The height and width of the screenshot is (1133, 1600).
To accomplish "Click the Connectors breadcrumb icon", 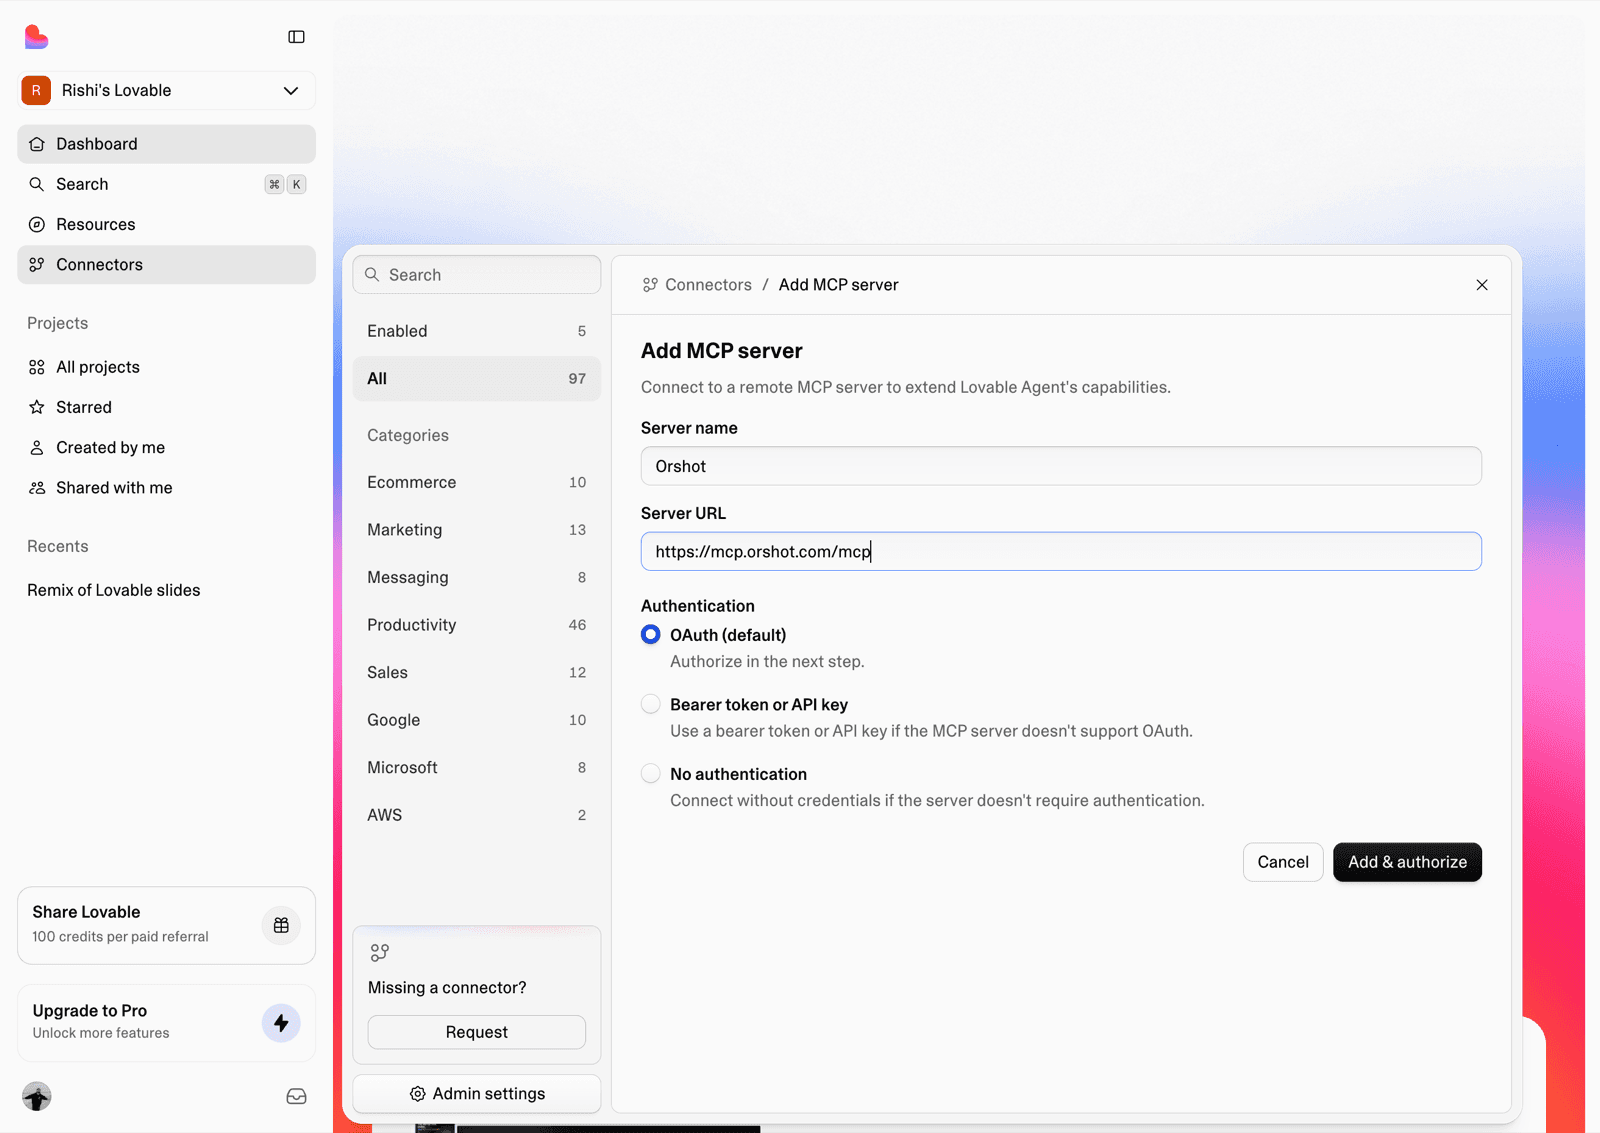I will [650, 285].
